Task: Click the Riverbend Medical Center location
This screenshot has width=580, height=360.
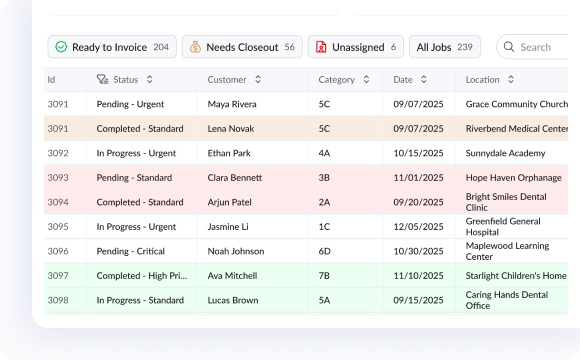Action: [516, 128]
